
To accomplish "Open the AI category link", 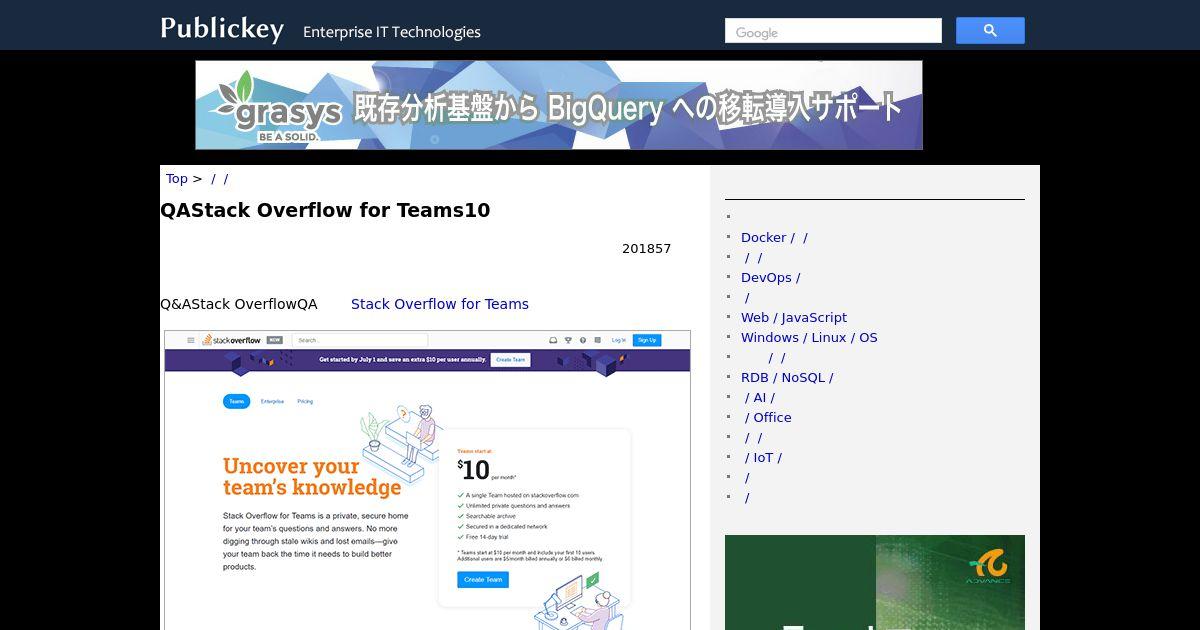I will pyautogui.click(x=759, y=397).
